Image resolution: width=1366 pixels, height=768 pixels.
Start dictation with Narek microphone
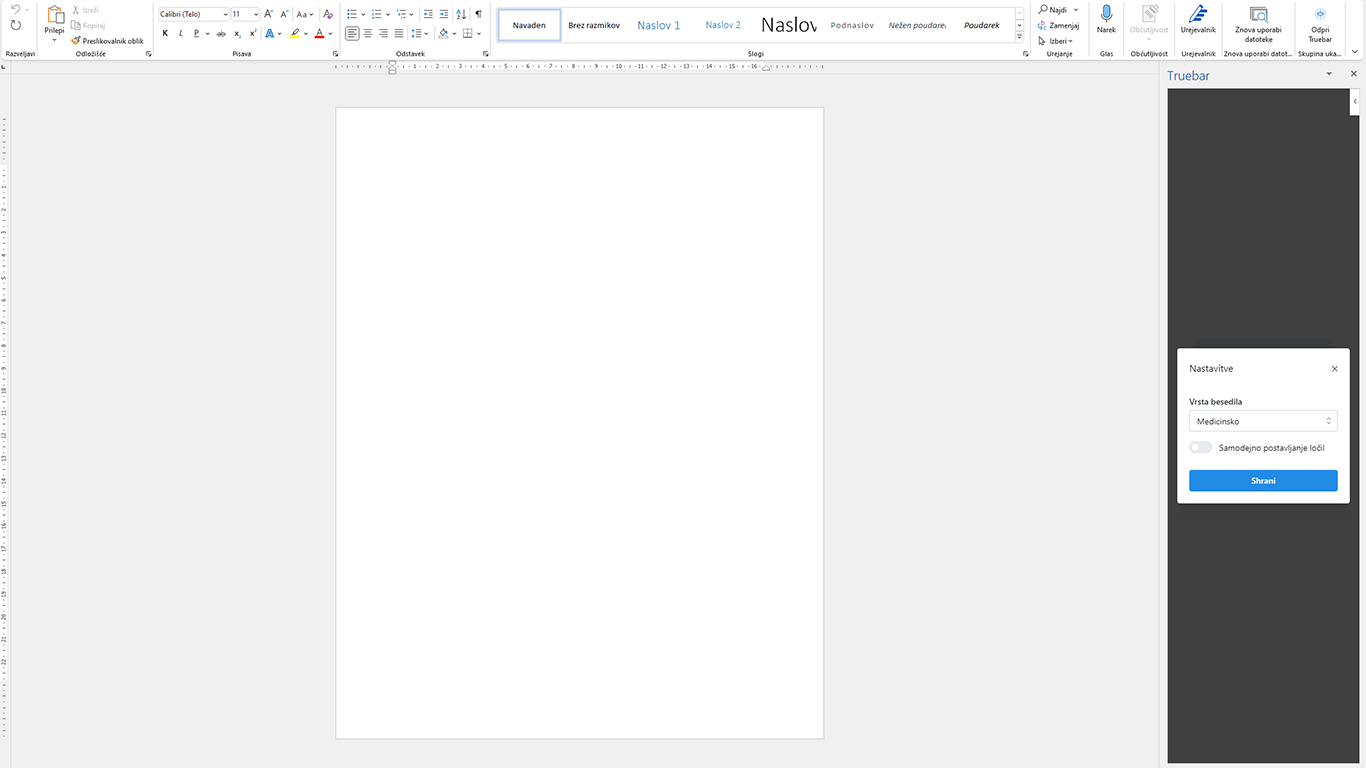(1106, 19)
